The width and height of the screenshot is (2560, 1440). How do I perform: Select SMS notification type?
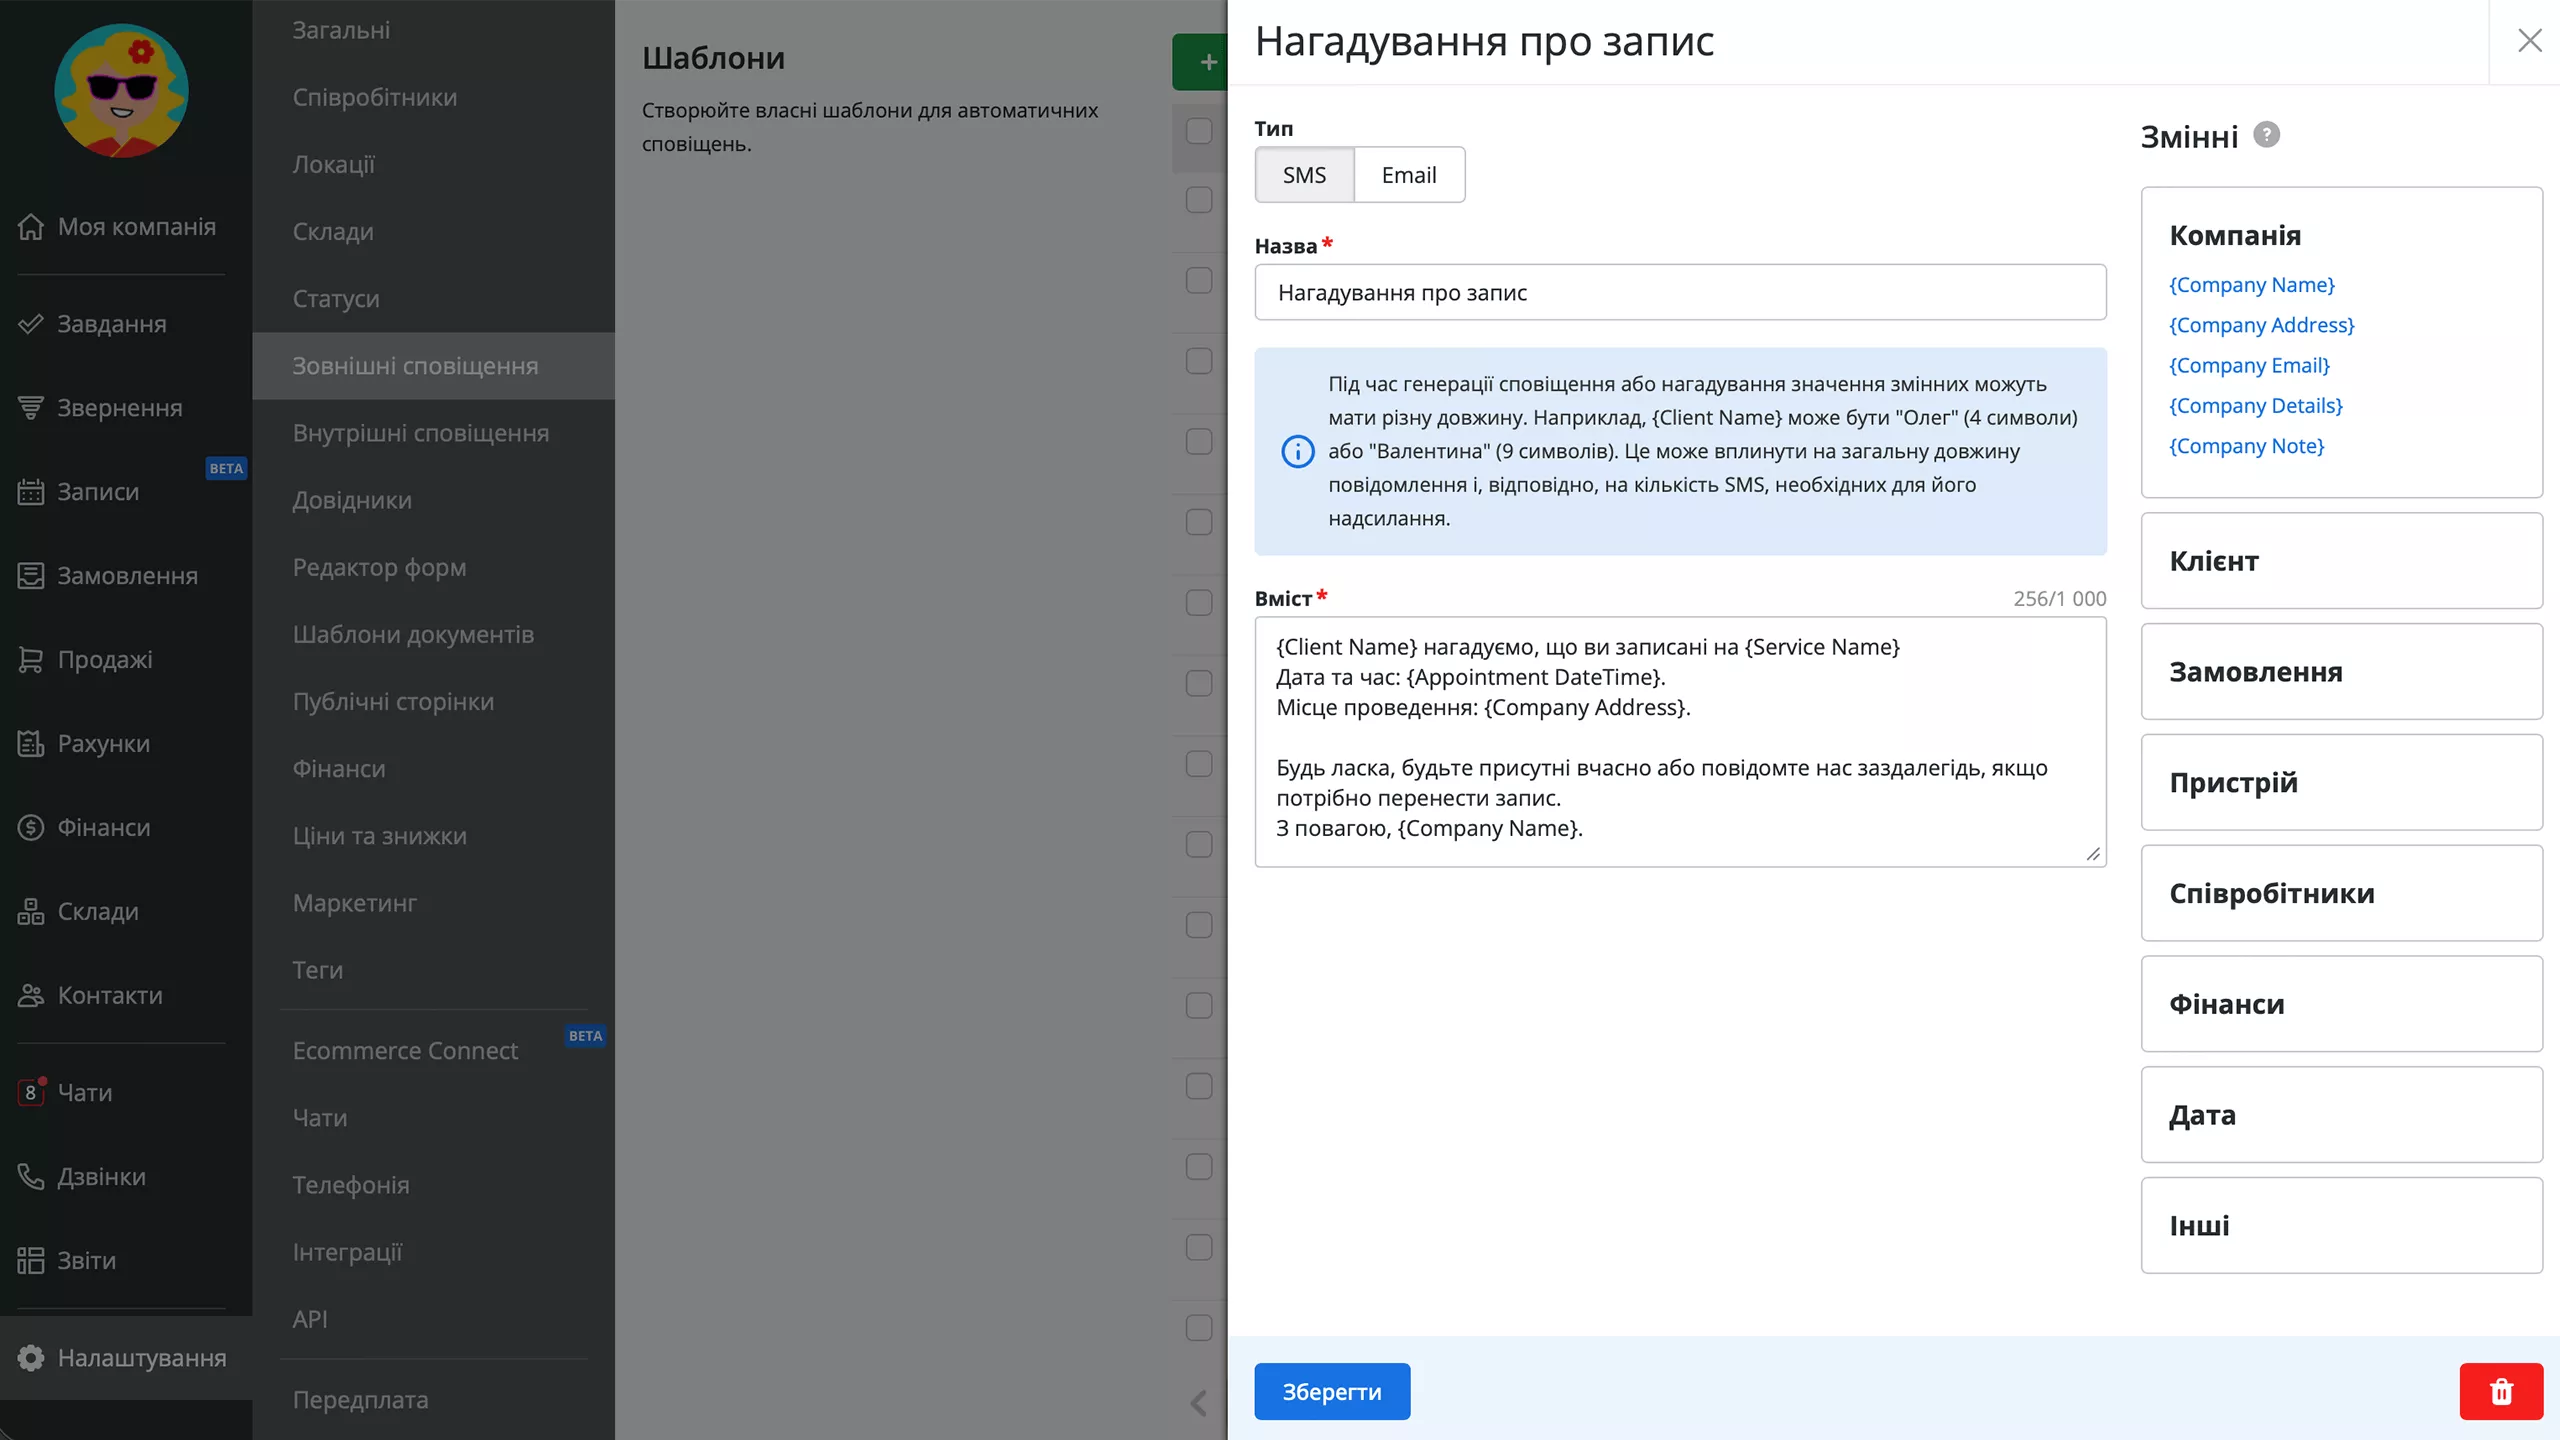coord(1304,175)
